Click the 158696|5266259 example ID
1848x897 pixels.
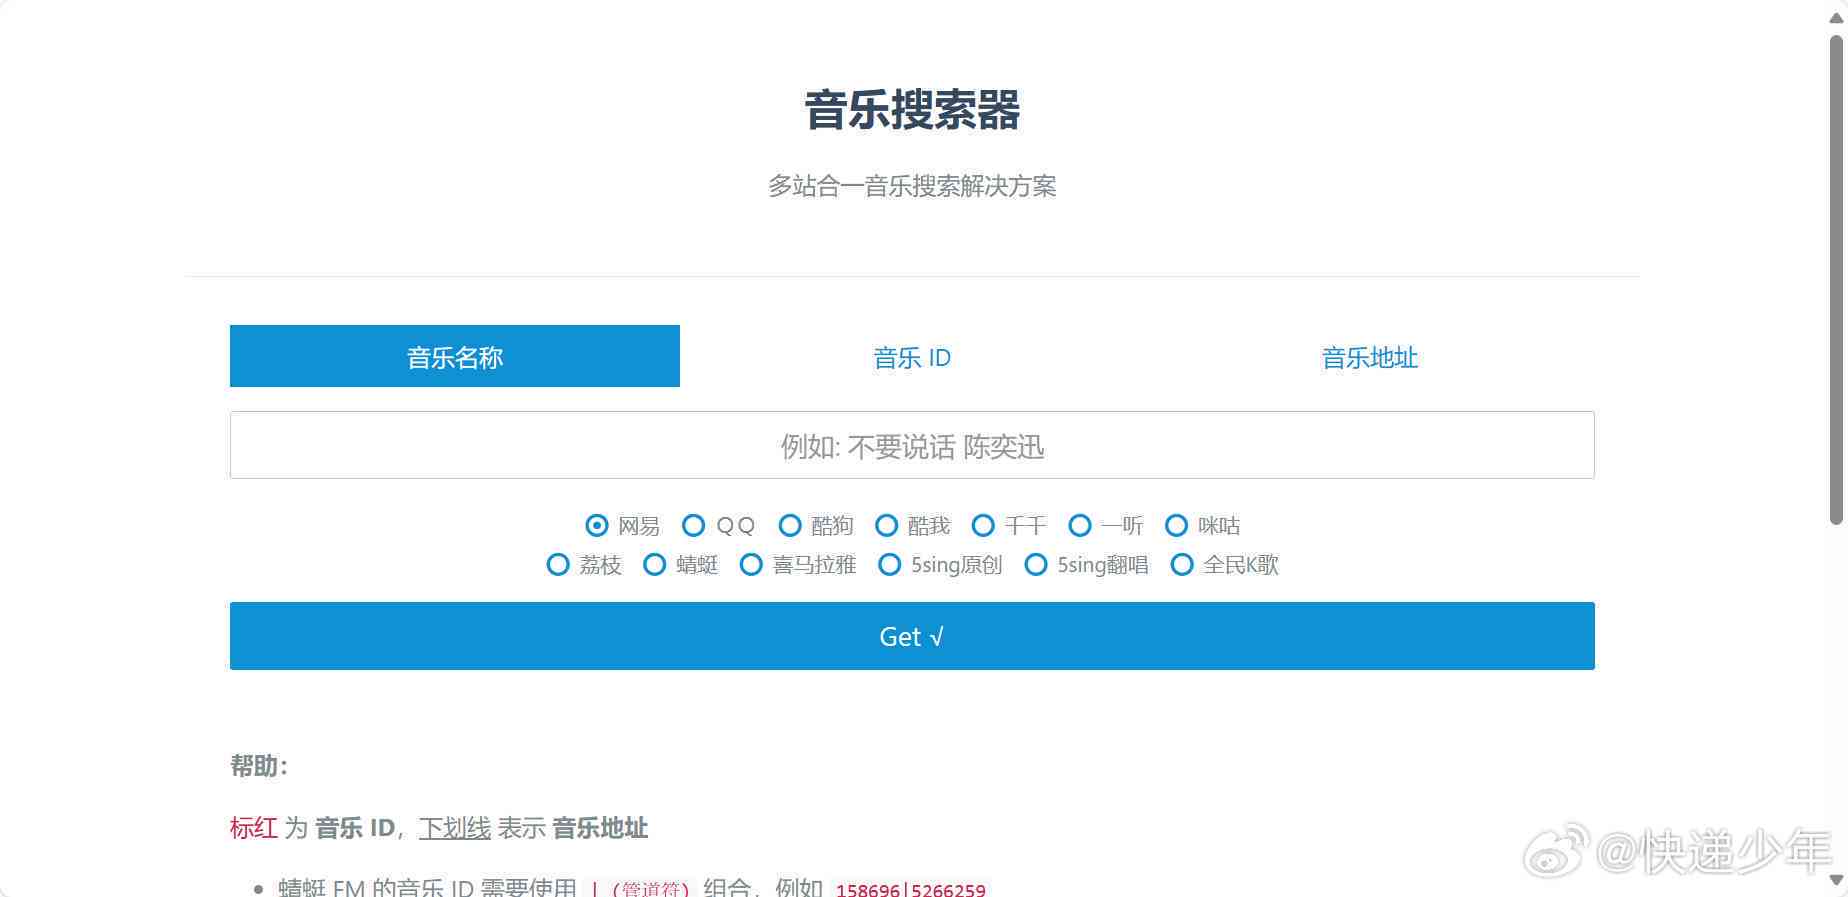[x=910, y=889]
